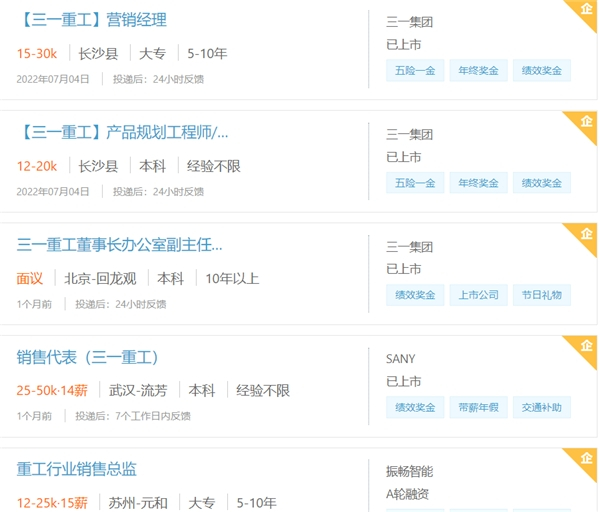Click the 25-50k·14薪 salary text
This screenshot has height=512, width=600.
tap(52, 391)
